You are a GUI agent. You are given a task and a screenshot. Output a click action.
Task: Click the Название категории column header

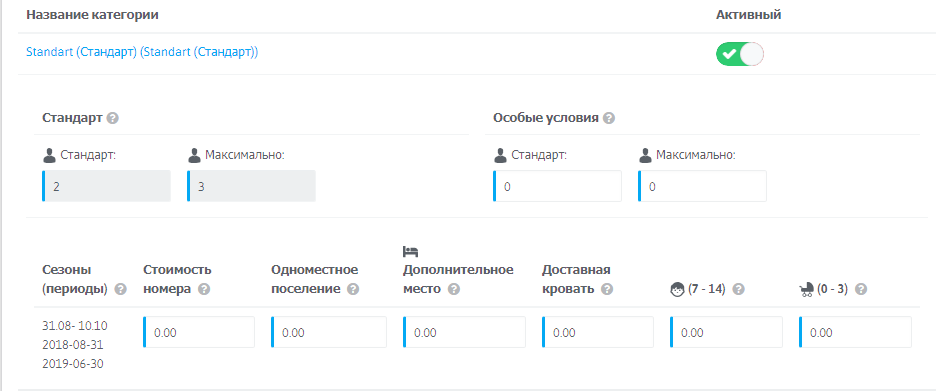pos(92,15)
